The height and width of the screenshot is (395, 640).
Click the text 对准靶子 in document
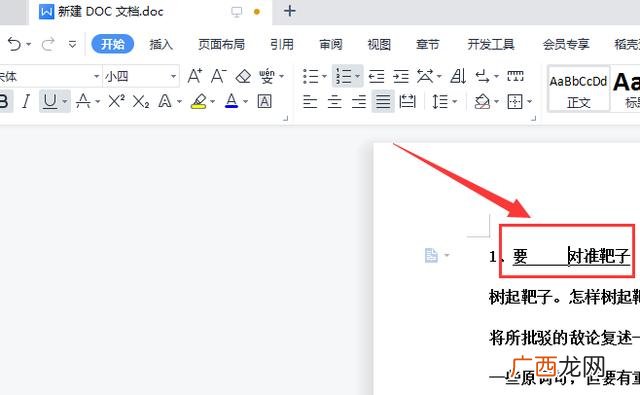point(599,256)
